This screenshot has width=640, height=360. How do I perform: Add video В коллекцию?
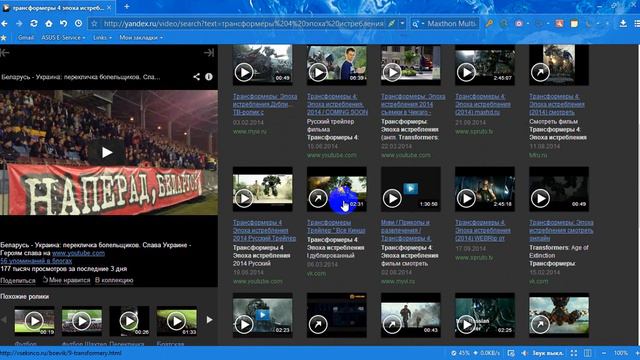pos(114,280)
